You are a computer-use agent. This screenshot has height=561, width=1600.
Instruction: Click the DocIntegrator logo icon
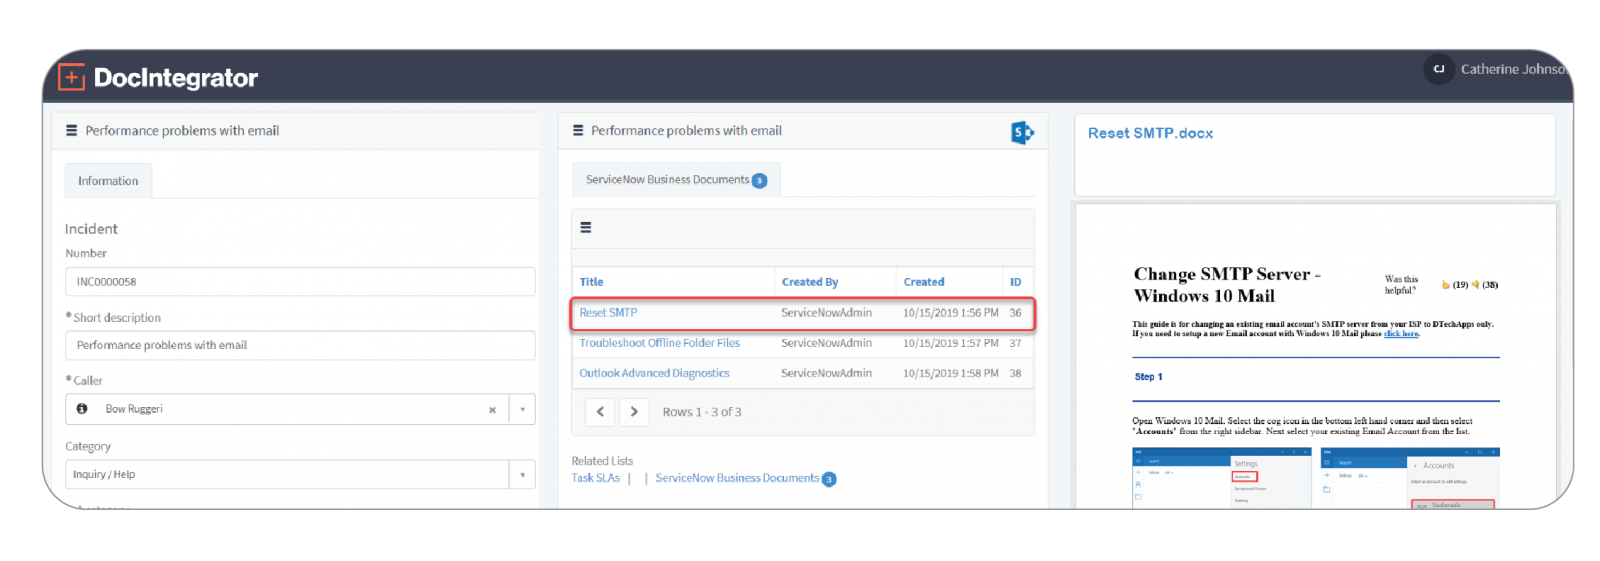[71, 77]
